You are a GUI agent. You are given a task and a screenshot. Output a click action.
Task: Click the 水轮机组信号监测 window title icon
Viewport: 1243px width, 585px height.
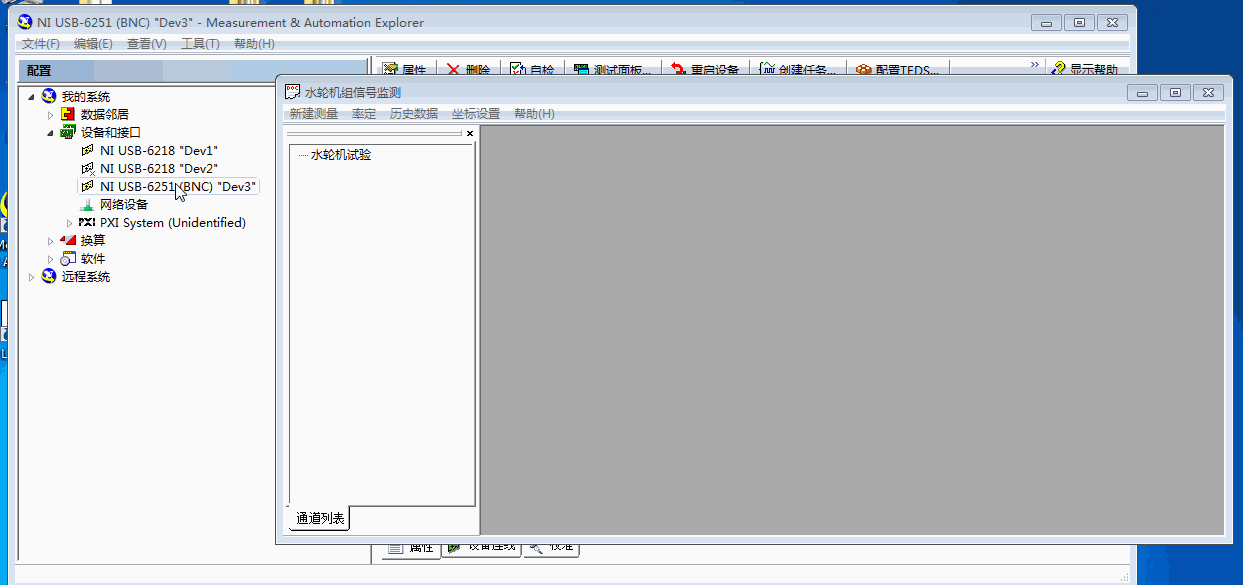pos(292,92)
